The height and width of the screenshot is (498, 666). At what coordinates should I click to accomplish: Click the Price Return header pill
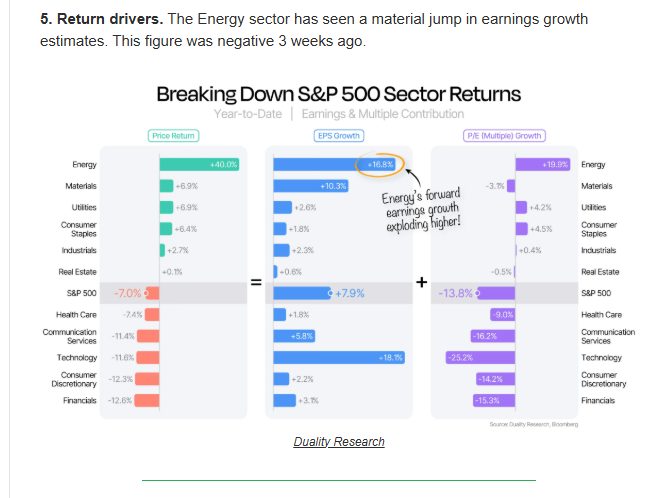pos(173,136)
